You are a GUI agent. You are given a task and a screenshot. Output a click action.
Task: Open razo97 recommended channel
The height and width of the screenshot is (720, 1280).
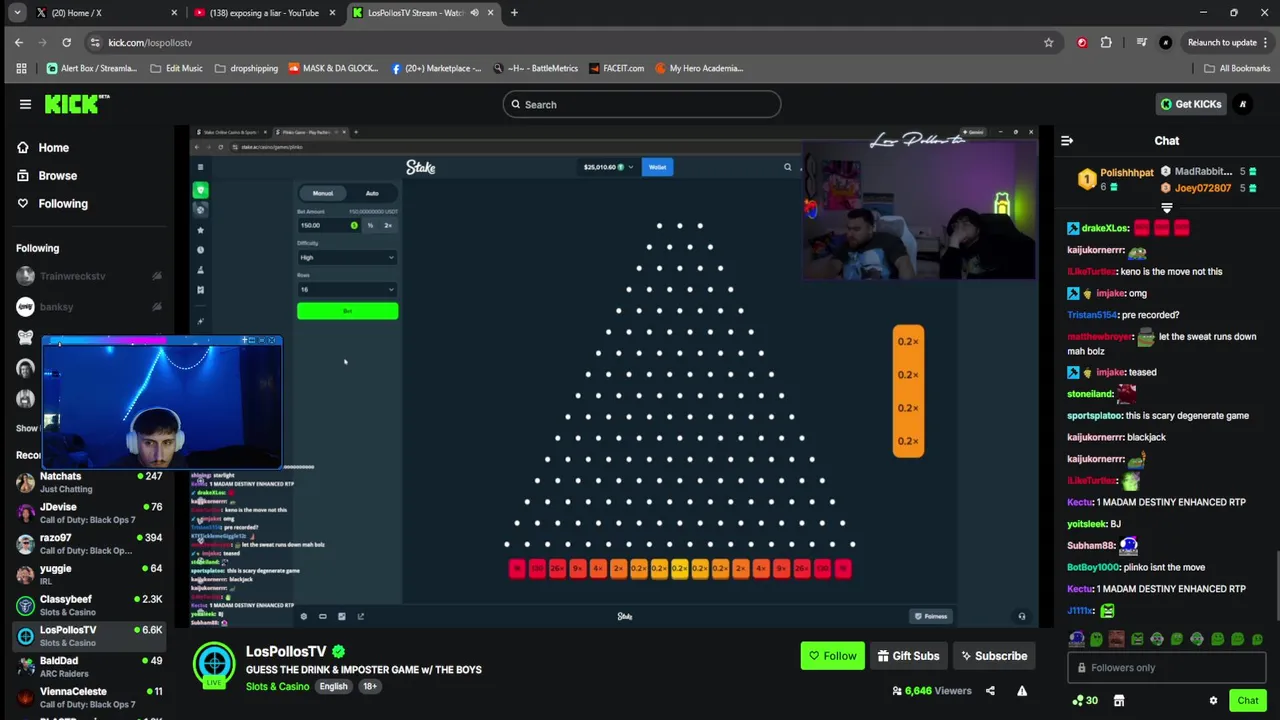(x=88, y=544)
